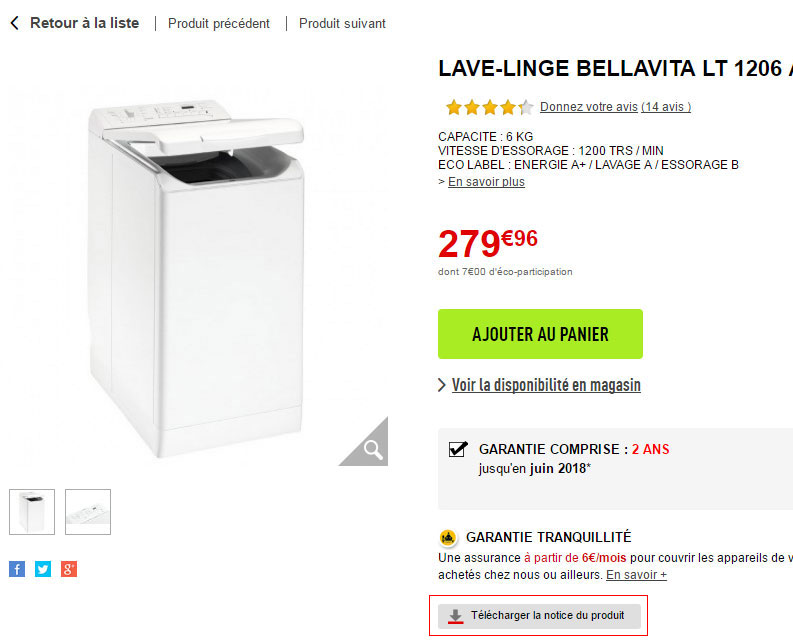Open En savoir + warranty insurance link
This screenshot has width=793, height=642.
point(636,575)
